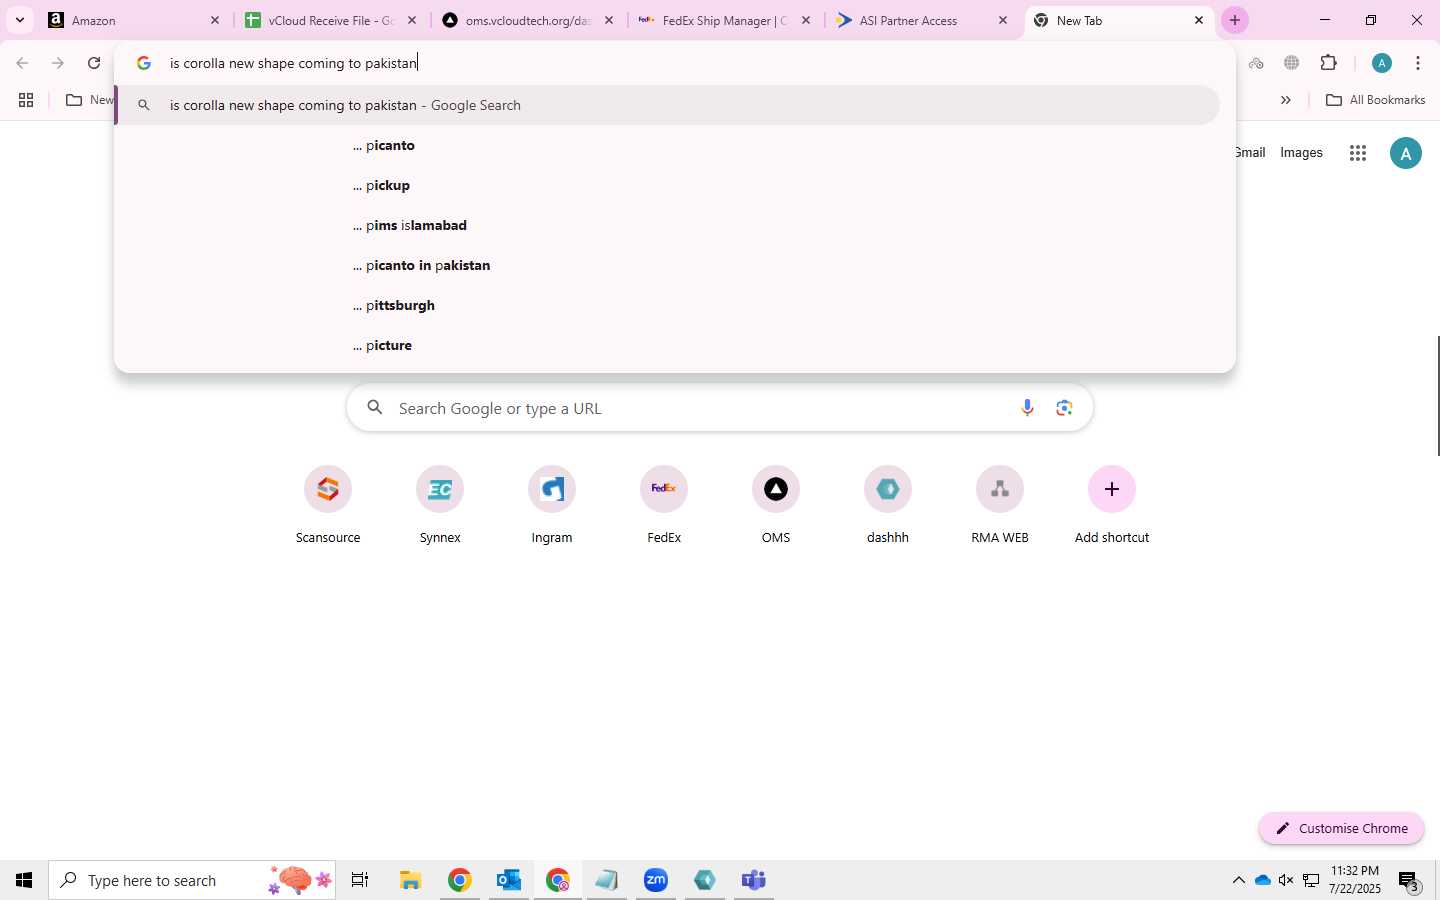The width and height of the screenshot is (1440, 900).
Task: Start voice search with microphone icon
Action: (x=1027, y=408)
